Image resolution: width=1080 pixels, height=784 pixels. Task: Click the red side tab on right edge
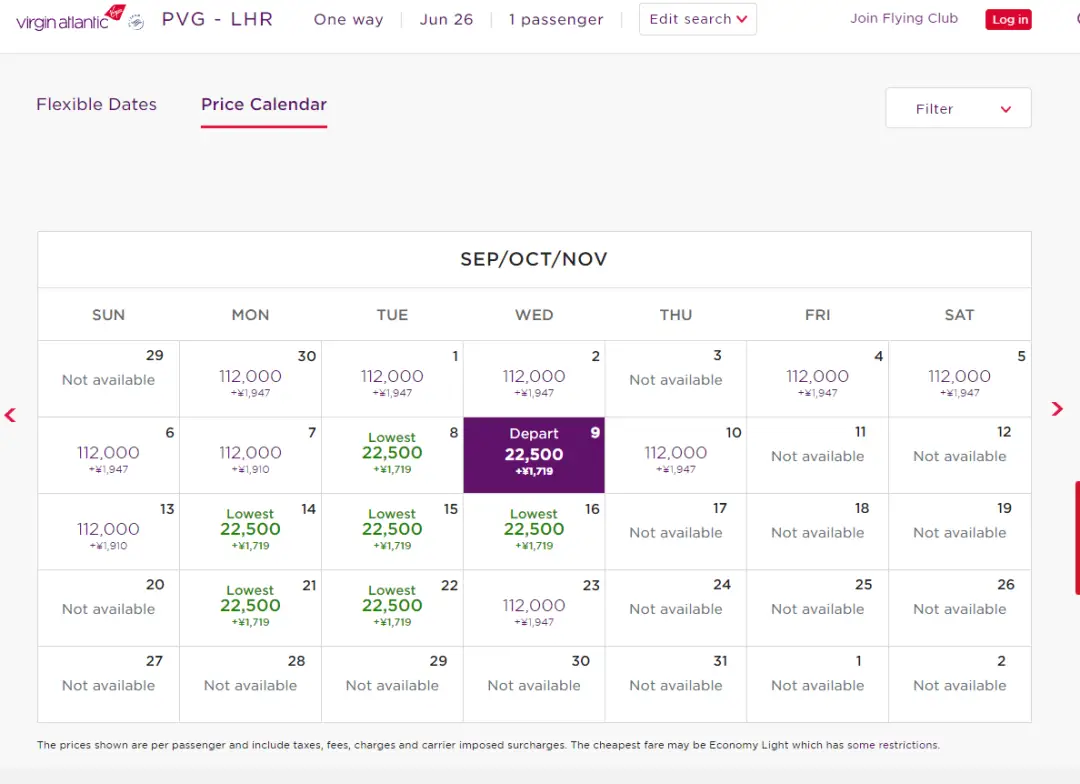[1076, 537]
